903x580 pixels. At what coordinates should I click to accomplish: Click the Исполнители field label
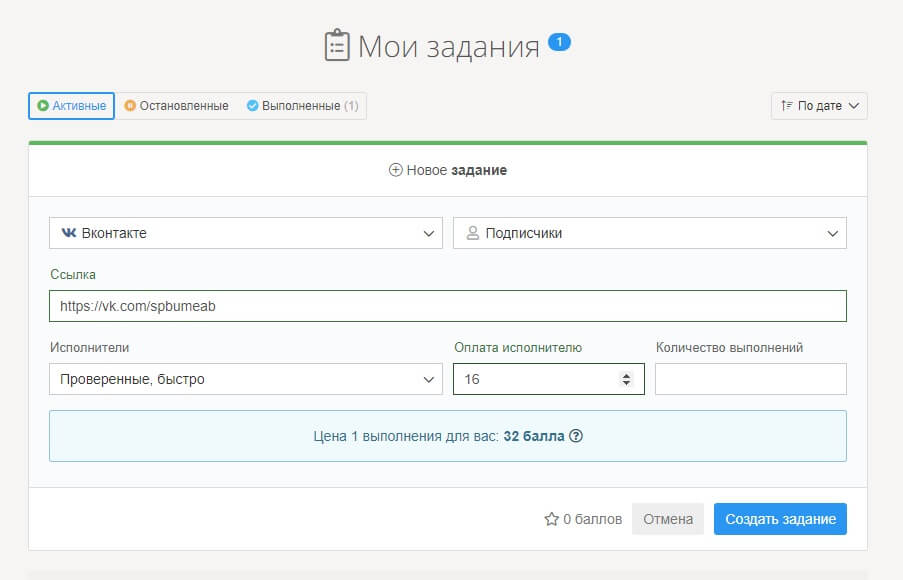coord(89,348)
